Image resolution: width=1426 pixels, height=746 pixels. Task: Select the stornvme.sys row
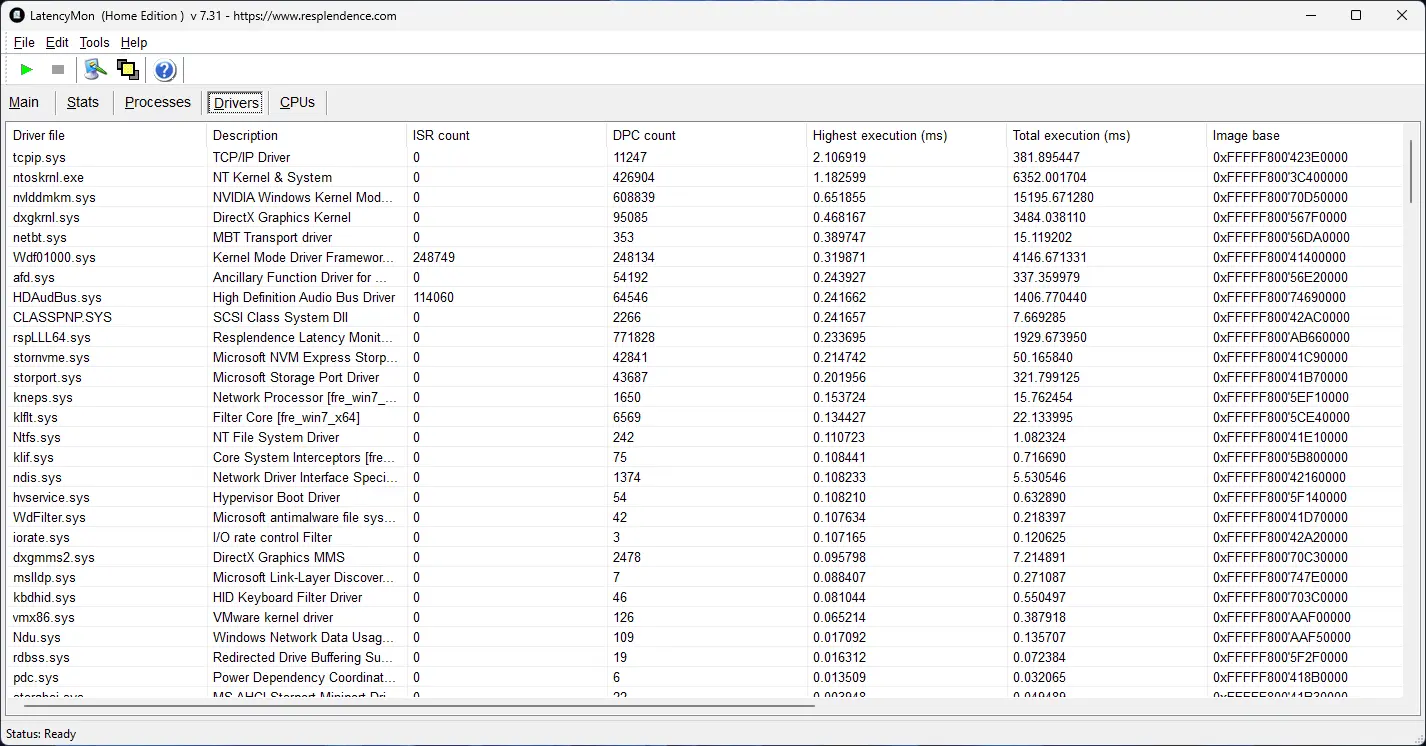[x=705, y=357]
